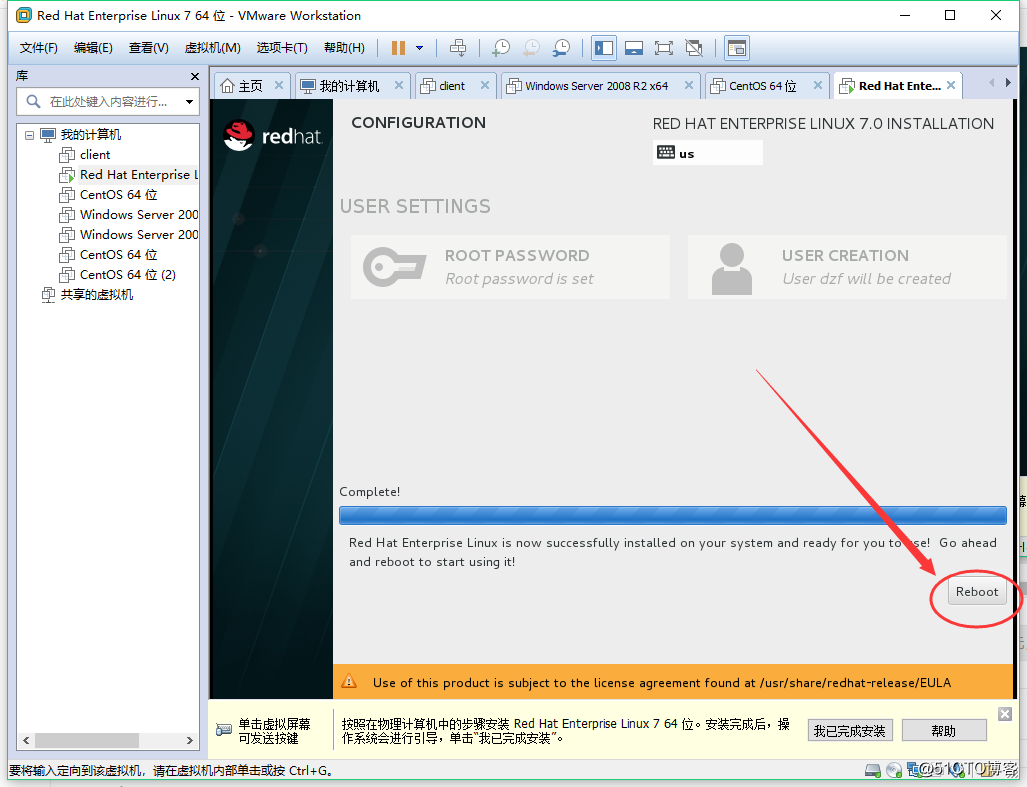Click the installation progress bar
1027x787 pixels.
coord(673,515)
